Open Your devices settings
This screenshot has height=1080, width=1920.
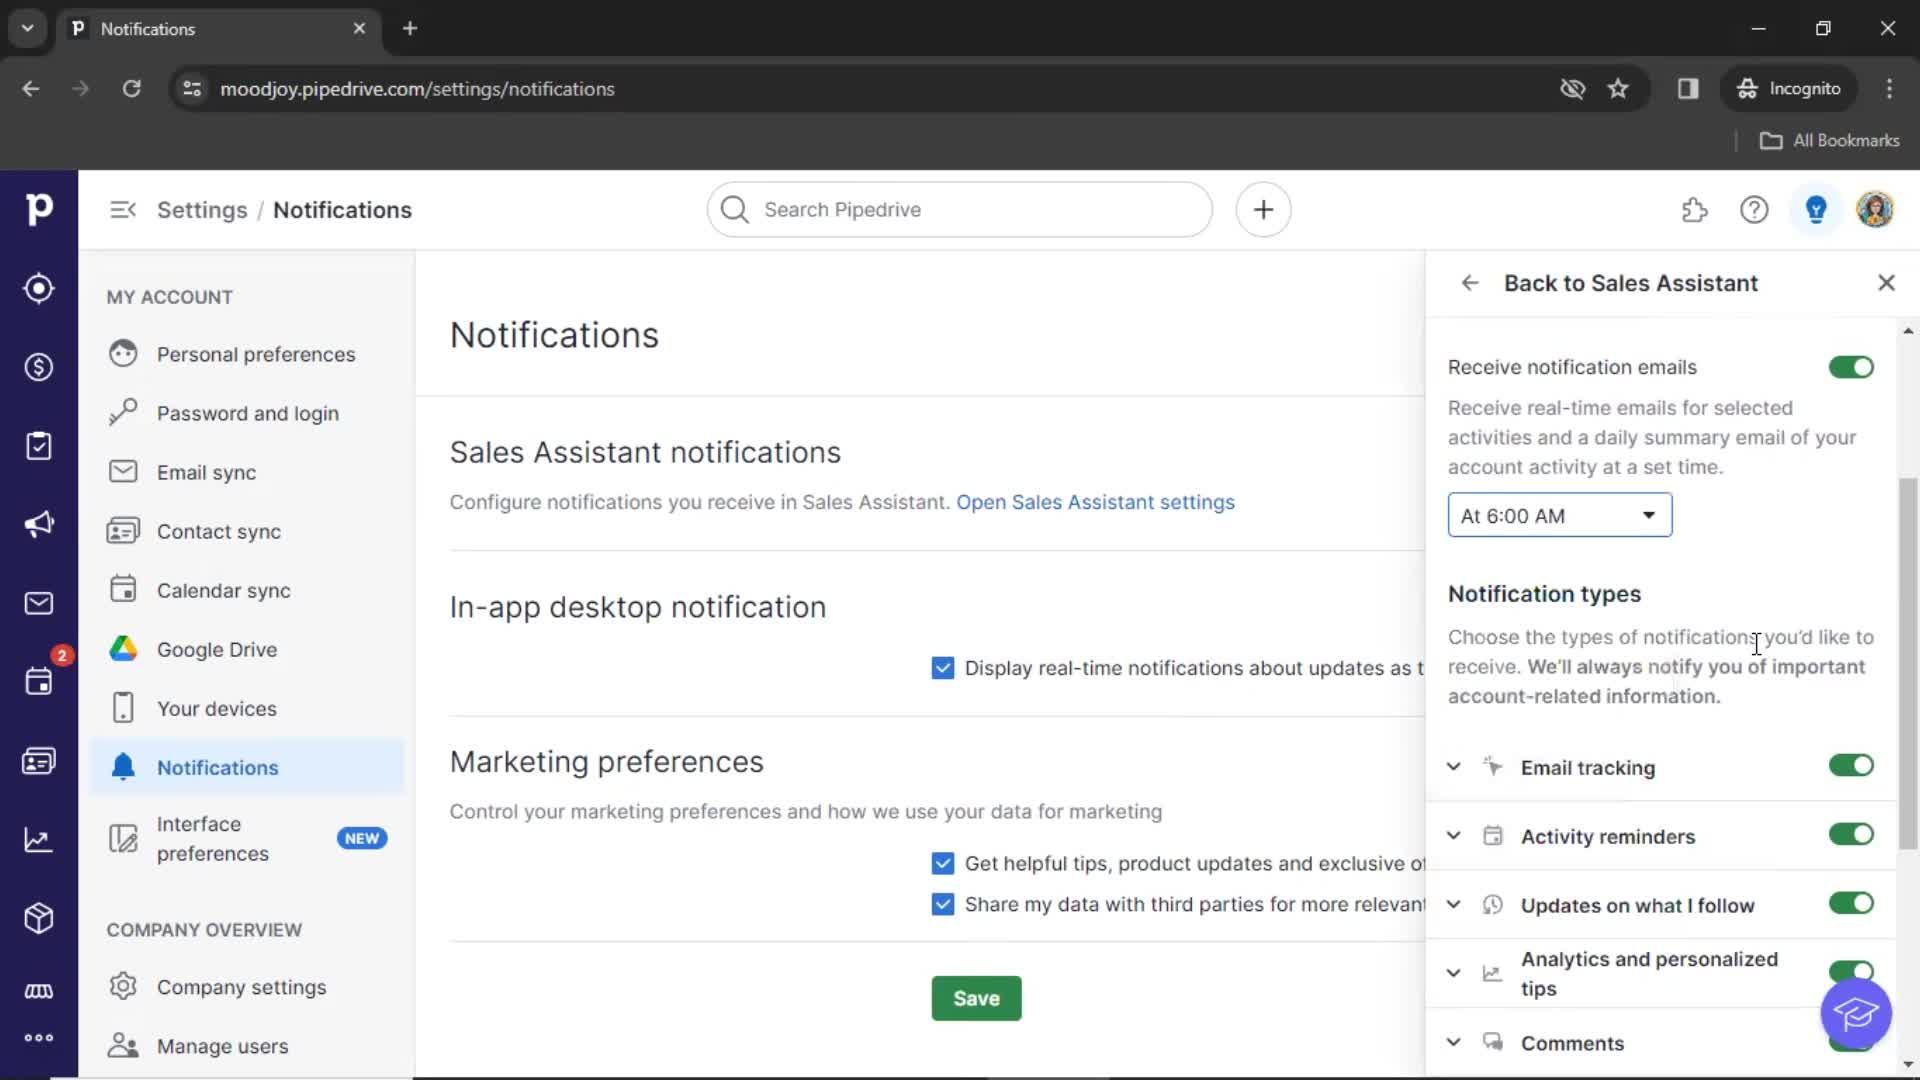247,708
